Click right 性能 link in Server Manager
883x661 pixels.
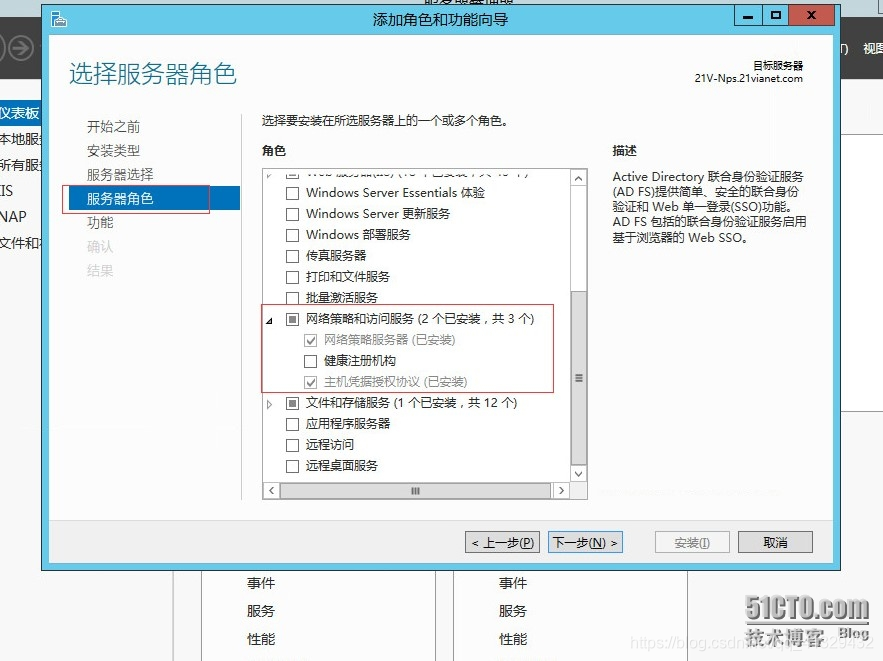tap(513, 640)
